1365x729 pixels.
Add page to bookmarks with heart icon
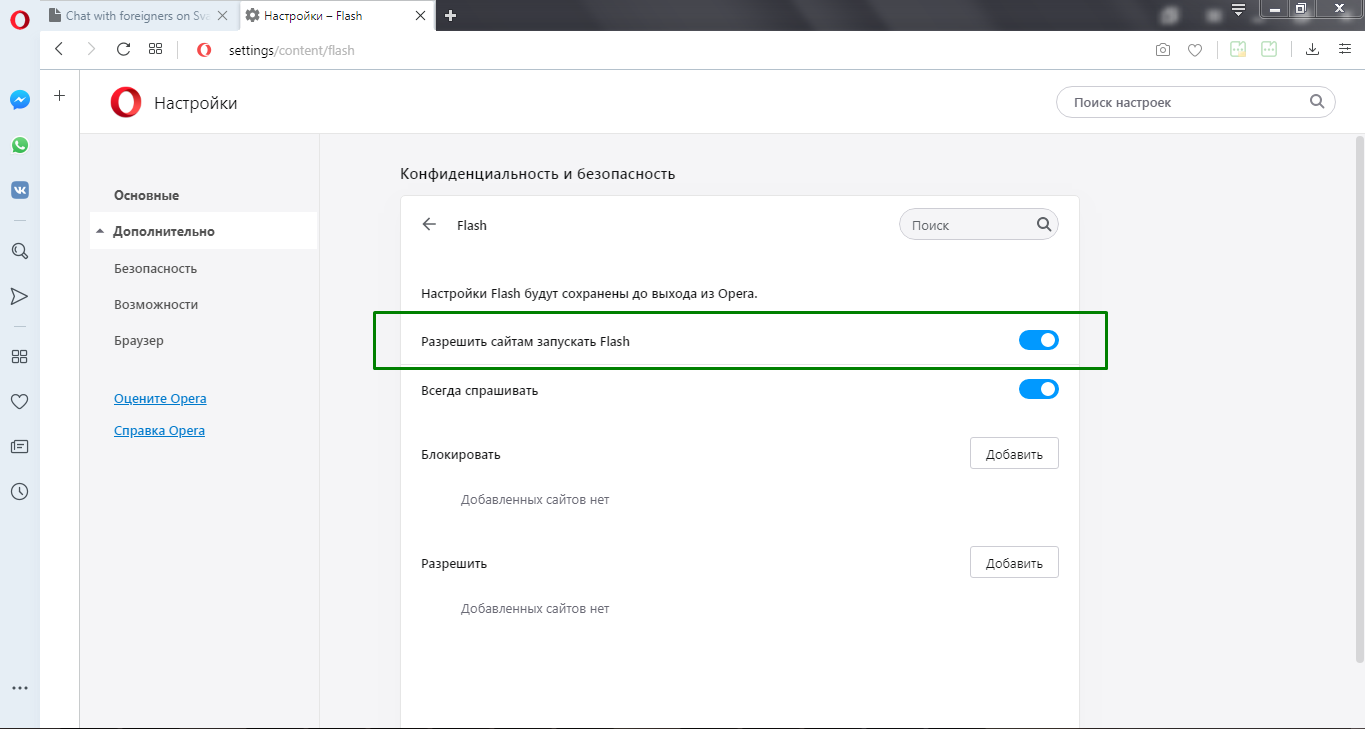point(1195,50)
